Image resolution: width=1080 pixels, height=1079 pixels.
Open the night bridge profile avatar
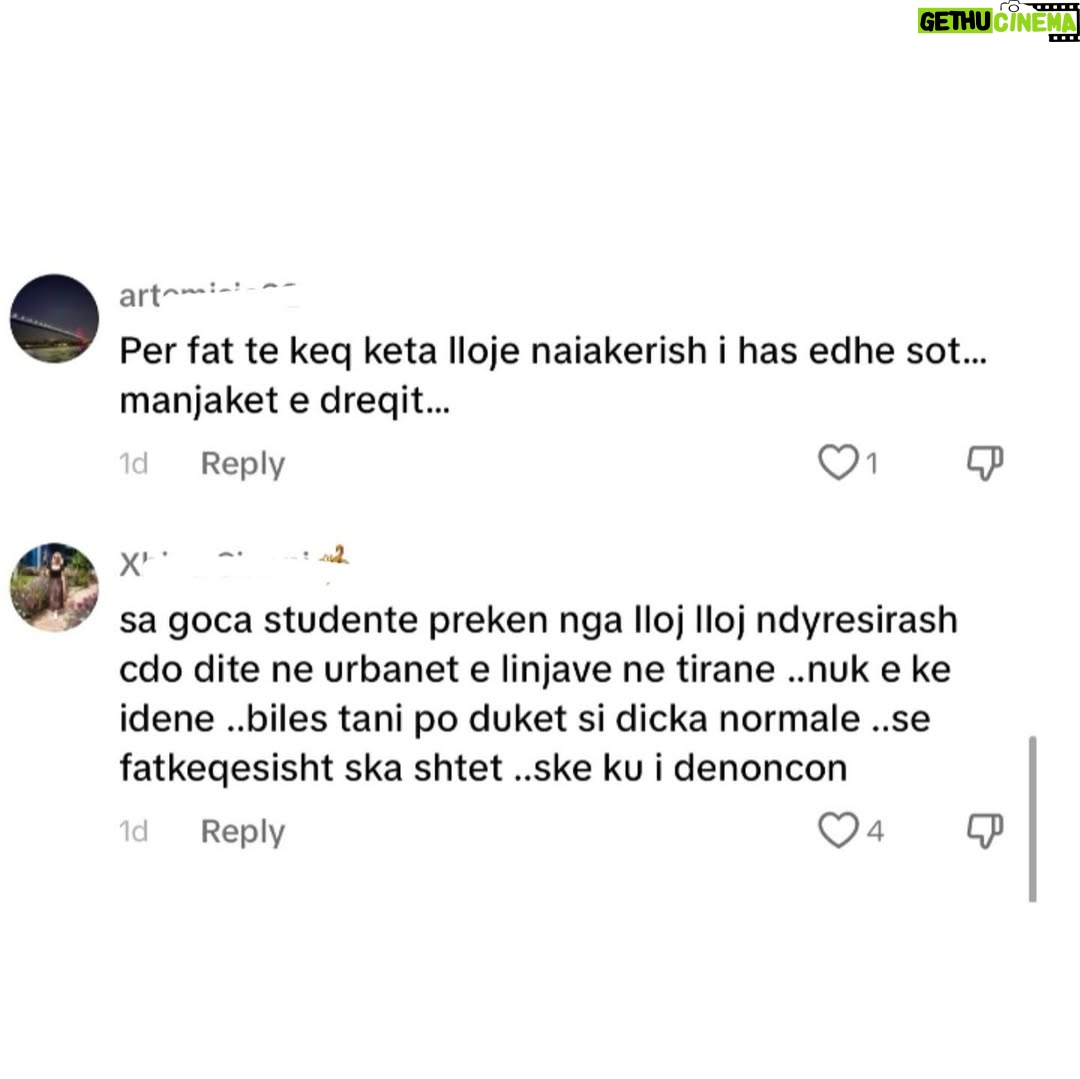54,318
